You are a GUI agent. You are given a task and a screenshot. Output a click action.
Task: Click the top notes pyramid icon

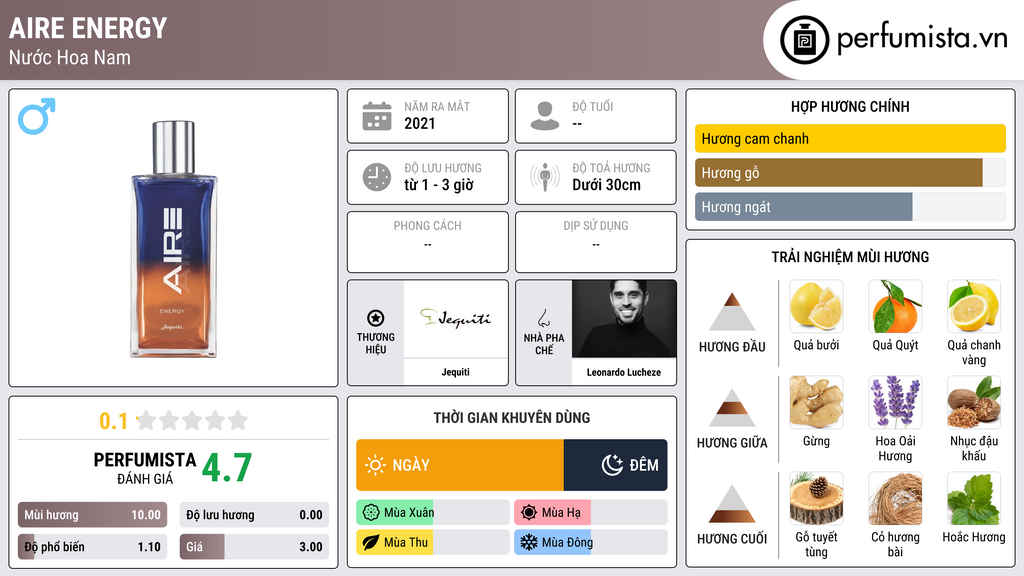tap(732, 312)
